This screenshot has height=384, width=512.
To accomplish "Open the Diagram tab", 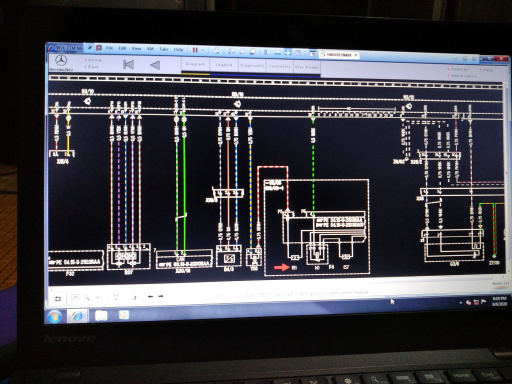I will (195, 64).
